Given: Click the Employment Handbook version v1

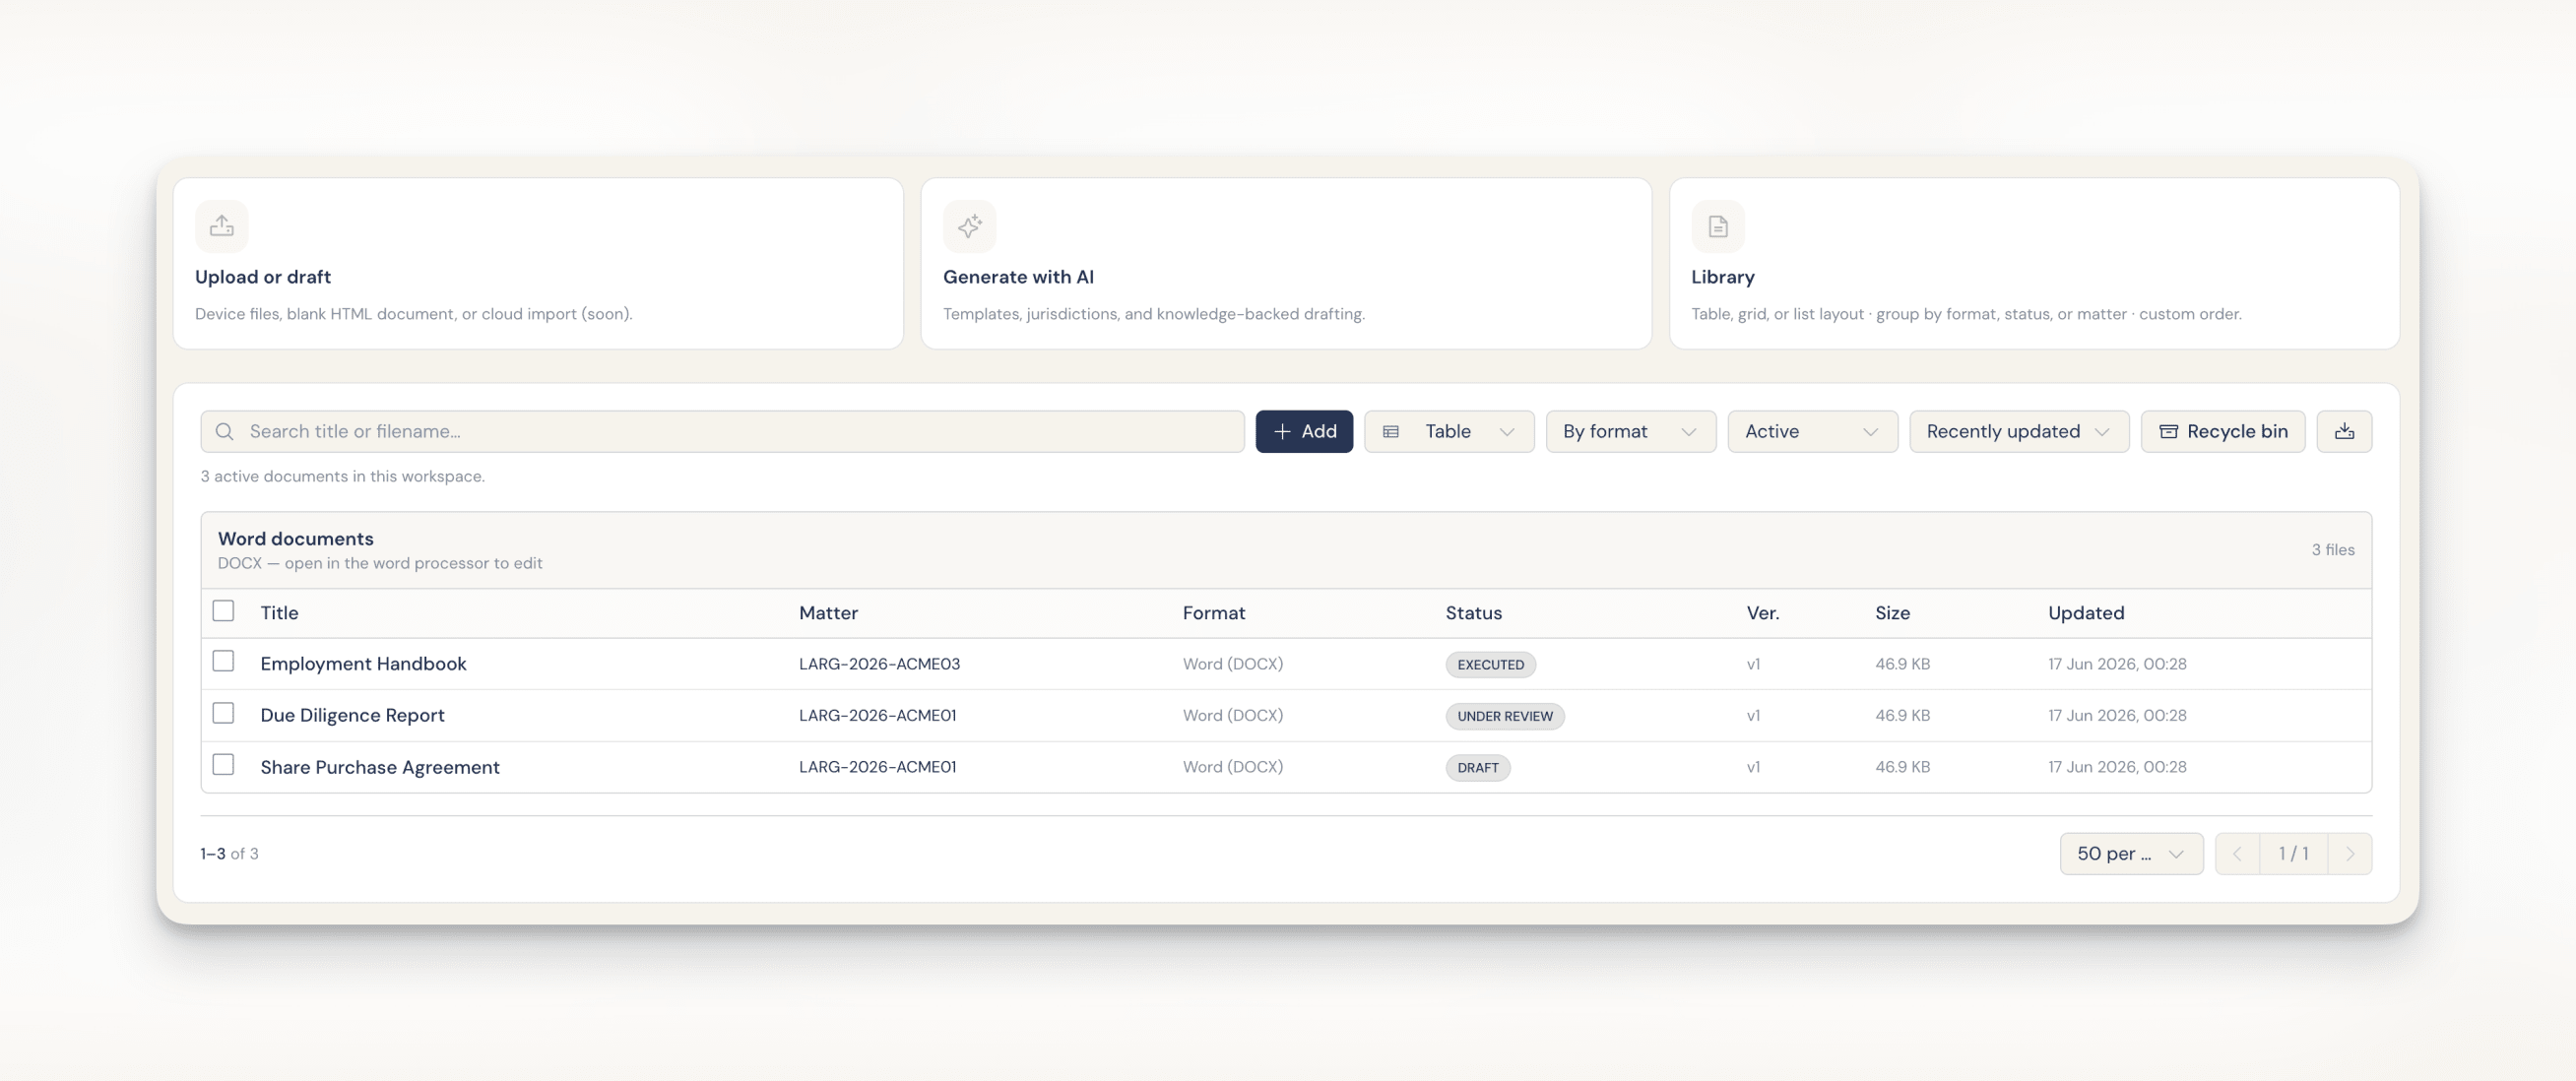Looking at the screenshot, I should [1753, 664].
